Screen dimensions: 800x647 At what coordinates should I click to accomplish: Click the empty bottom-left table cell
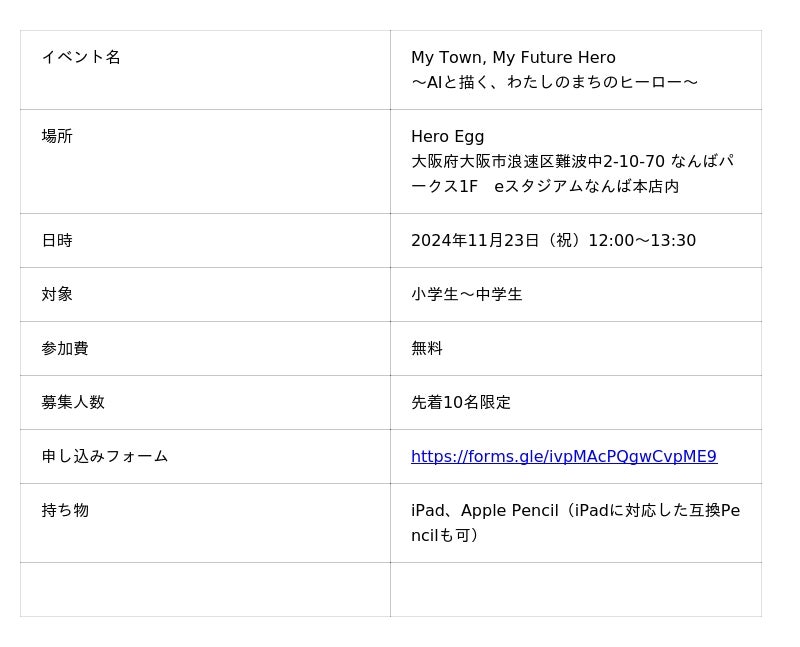[205, 589]
